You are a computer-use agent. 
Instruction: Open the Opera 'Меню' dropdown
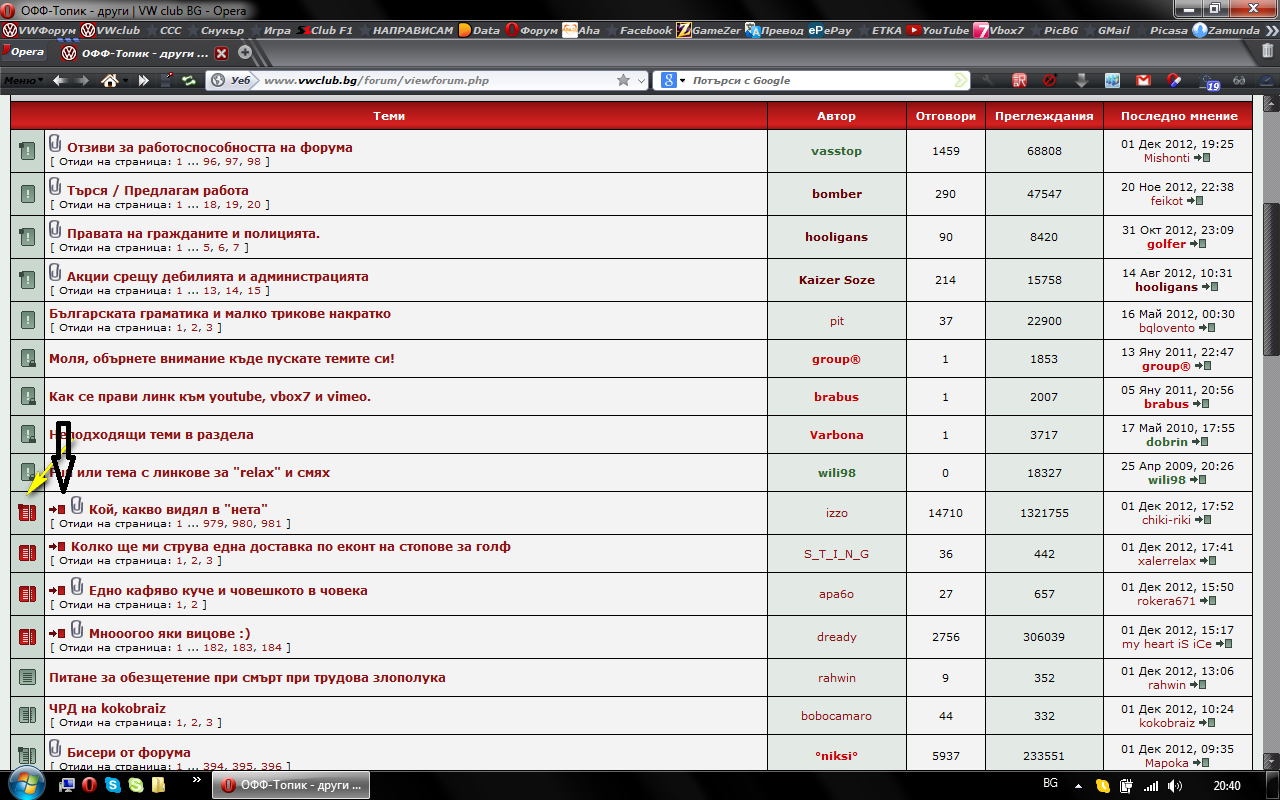point(22,80)
